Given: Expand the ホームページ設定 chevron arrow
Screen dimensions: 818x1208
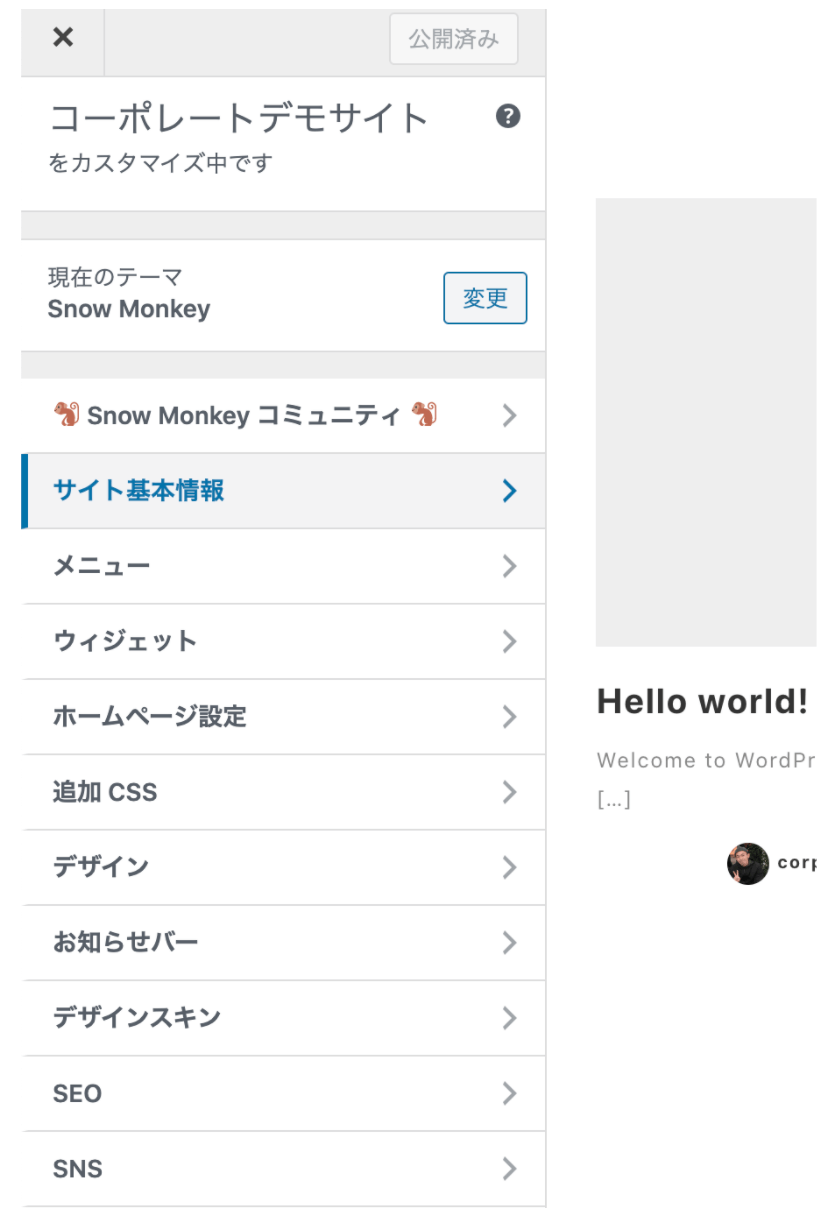Looking at the screenshot, I should (509, 717).
